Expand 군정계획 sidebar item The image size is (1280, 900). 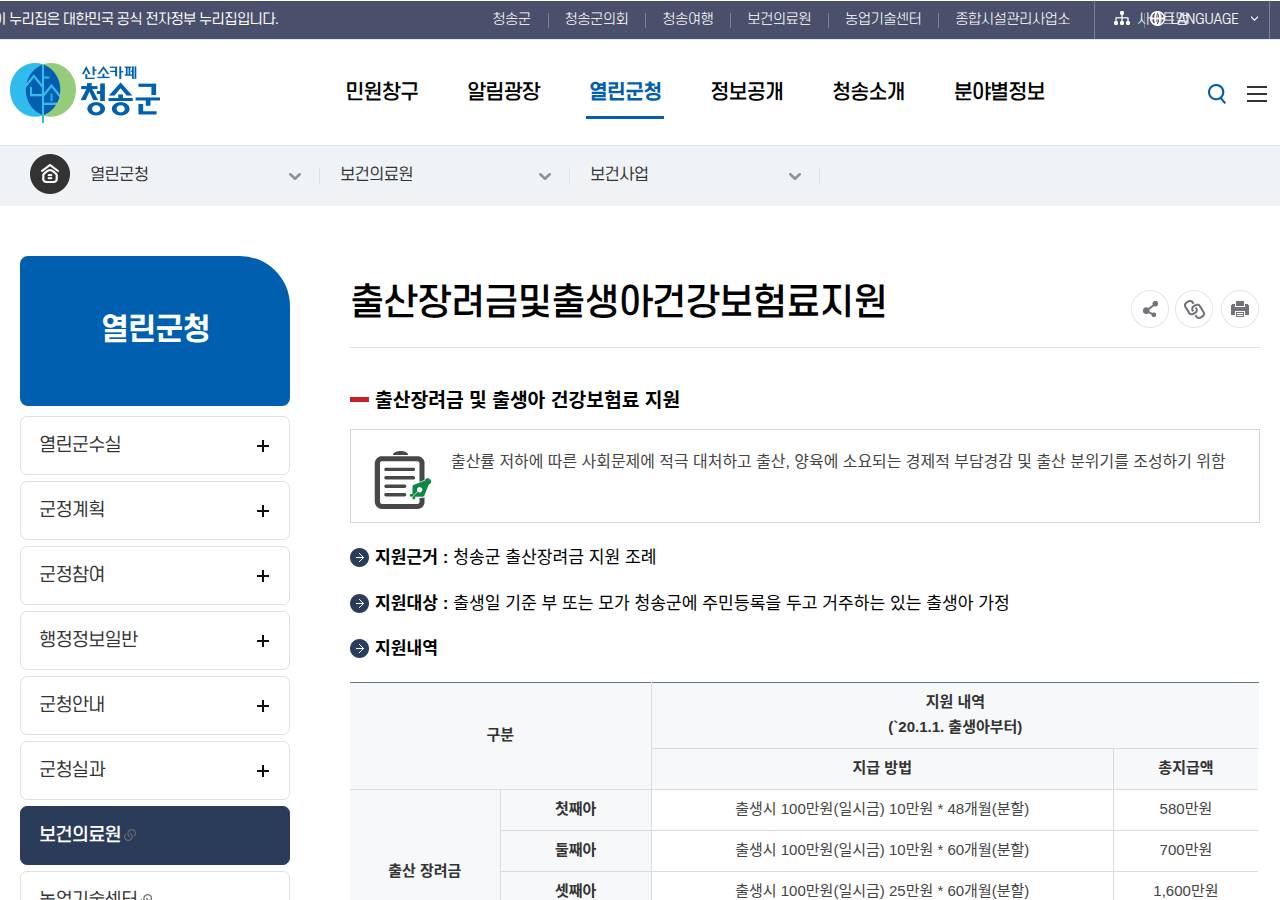pyautogui.click(x=155, y=510)
